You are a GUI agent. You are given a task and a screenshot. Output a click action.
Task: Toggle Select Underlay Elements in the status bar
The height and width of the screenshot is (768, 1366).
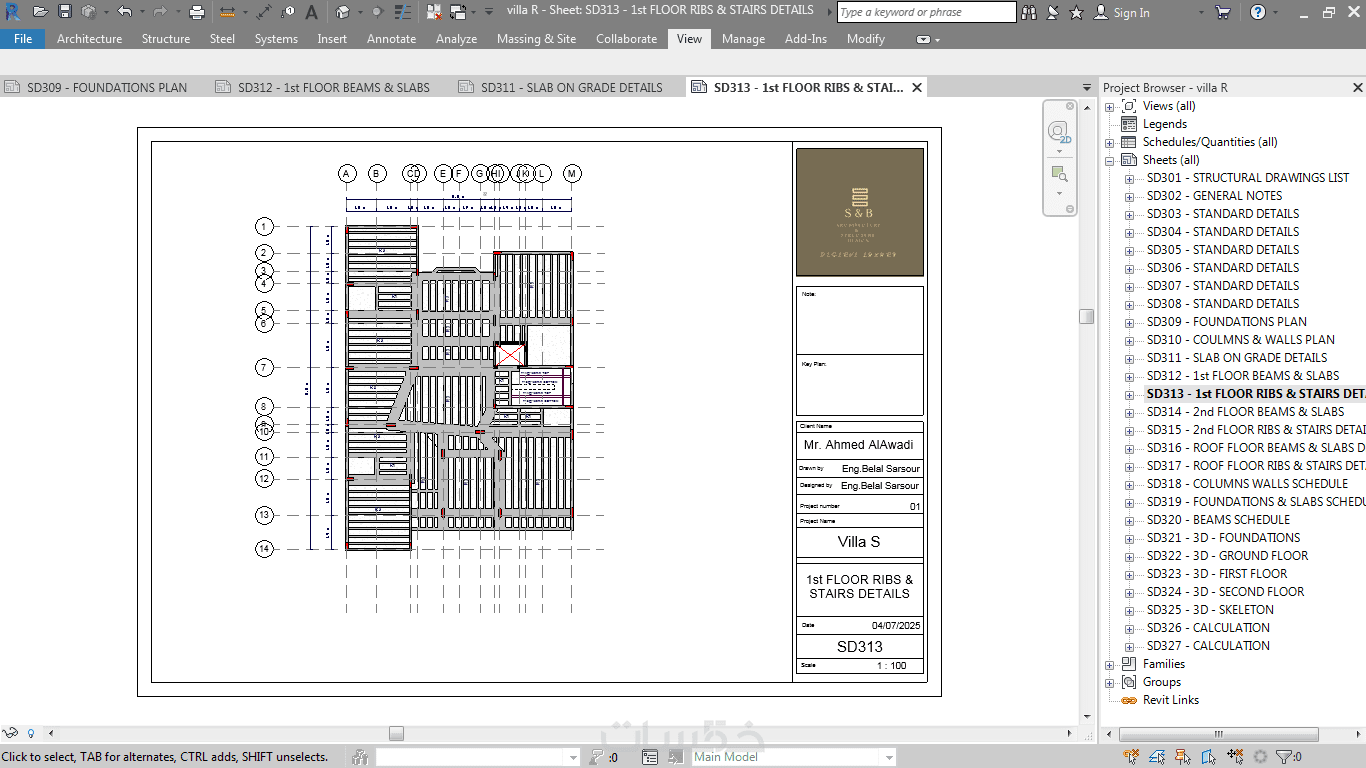coord(1157,757)
